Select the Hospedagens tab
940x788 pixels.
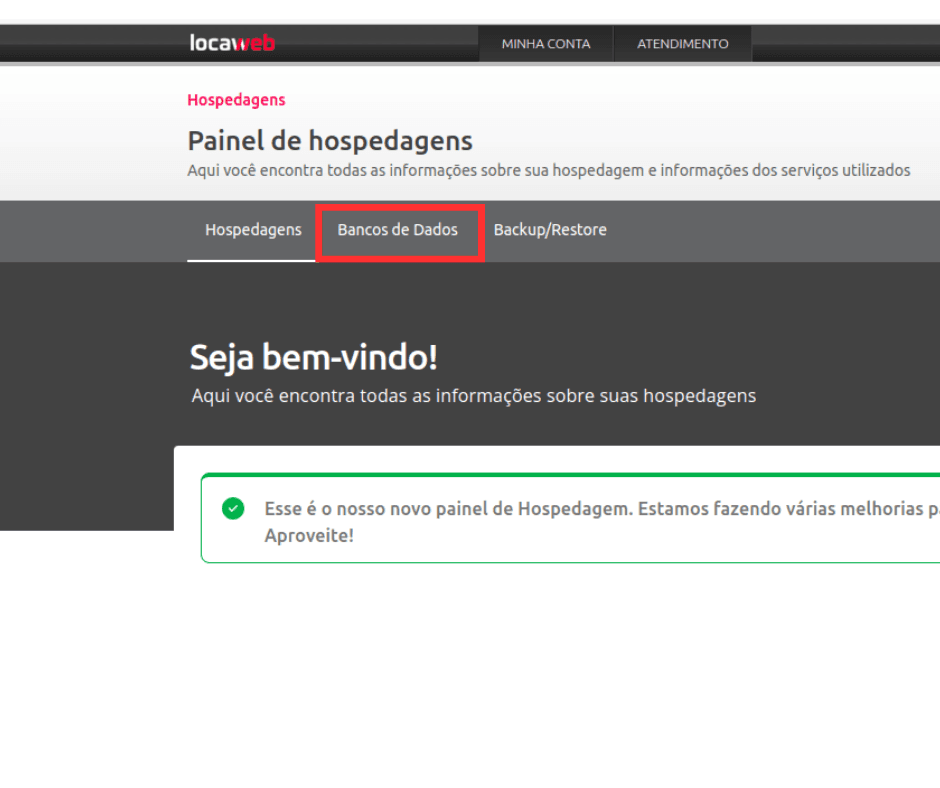point(253,230)
